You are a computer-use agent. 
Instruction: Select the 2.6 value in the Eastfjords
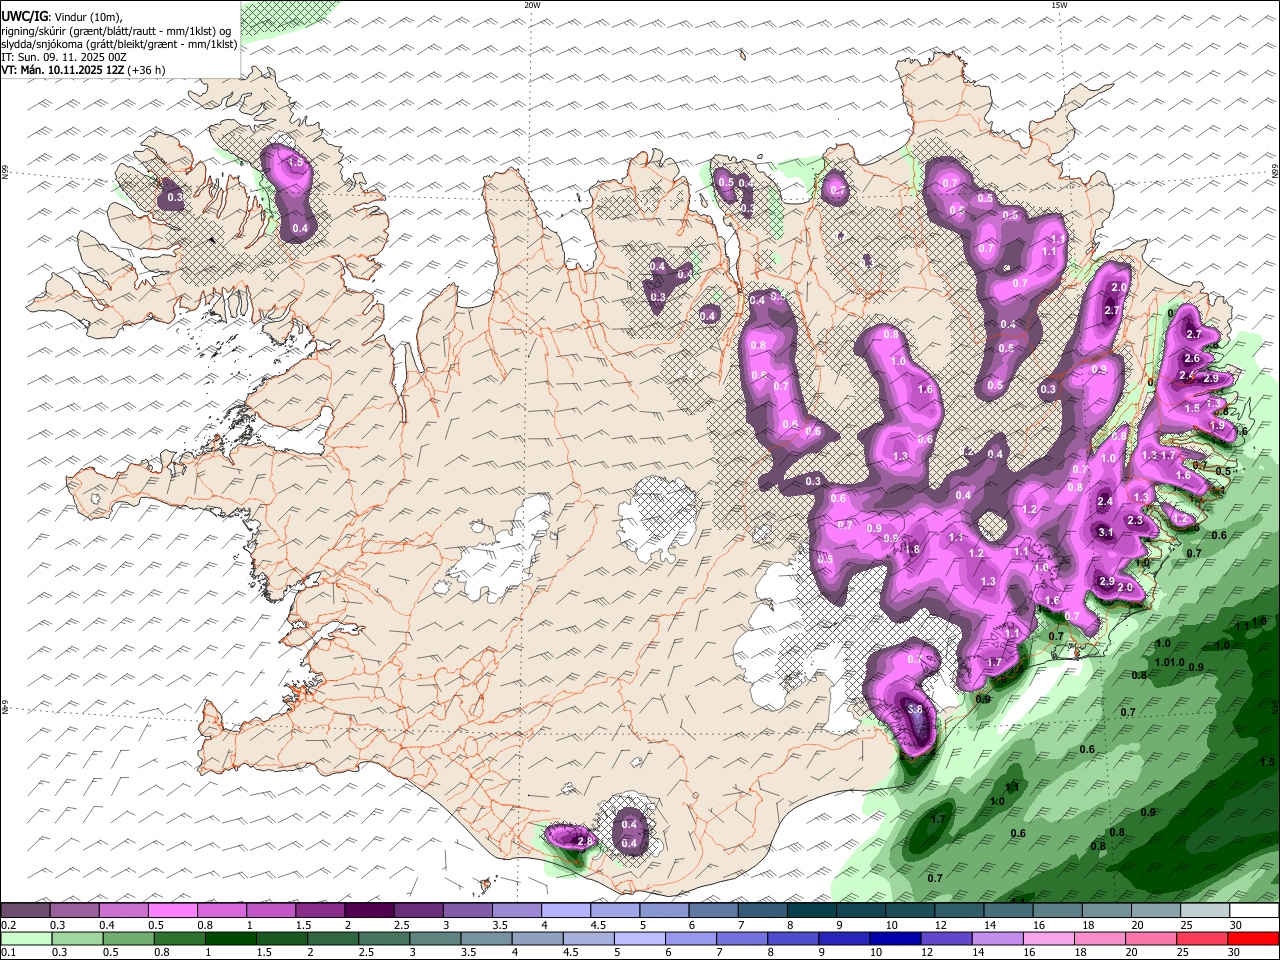coord(1191,359)
